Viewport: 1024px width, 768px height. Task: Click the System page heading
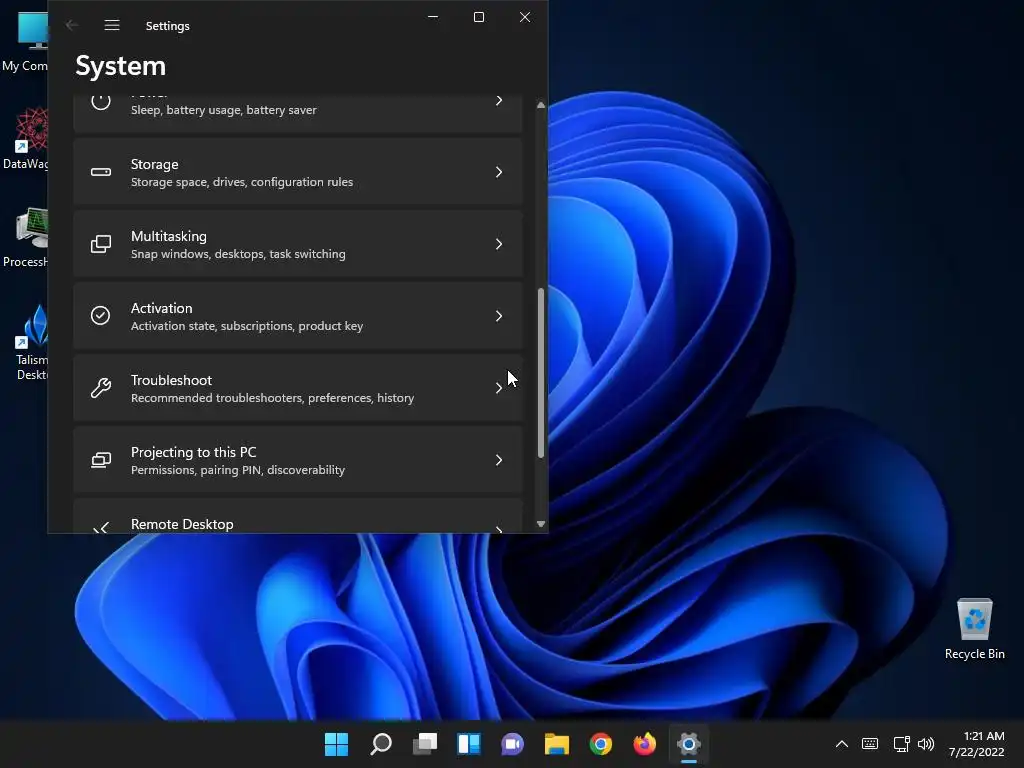click(x=121, y=66)
